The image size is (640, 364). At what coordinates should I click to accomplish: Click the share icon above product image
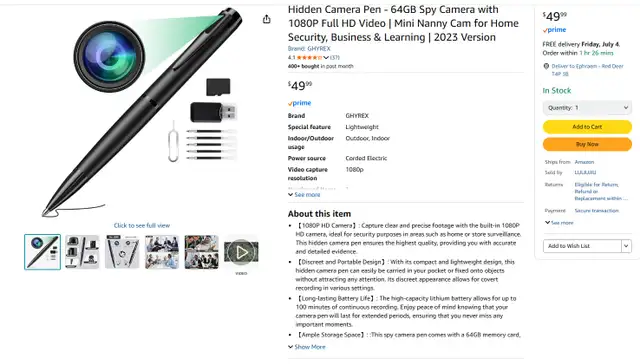click(267, 19)
